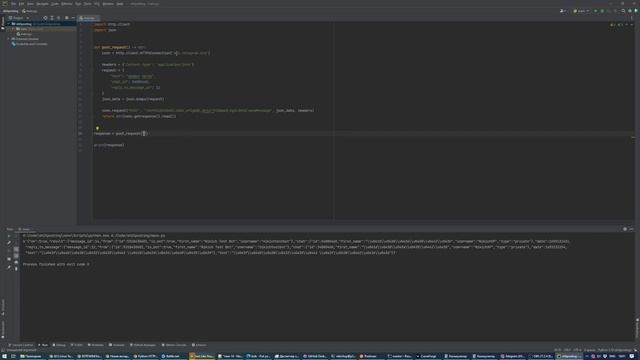The height and width of the screenshot is (360, 640).
Task: Toggle tool window bars icon bottom-left
Action: [3, 350]
